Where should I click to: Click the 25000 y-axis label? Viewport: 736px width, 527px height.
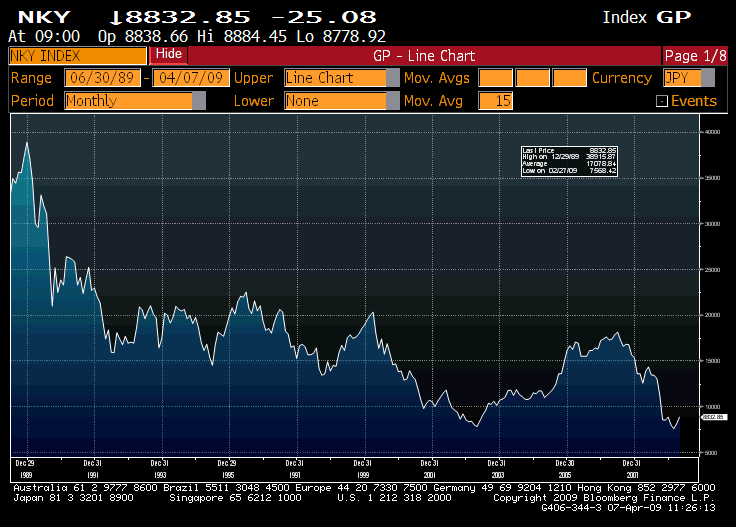pos(713,270)
